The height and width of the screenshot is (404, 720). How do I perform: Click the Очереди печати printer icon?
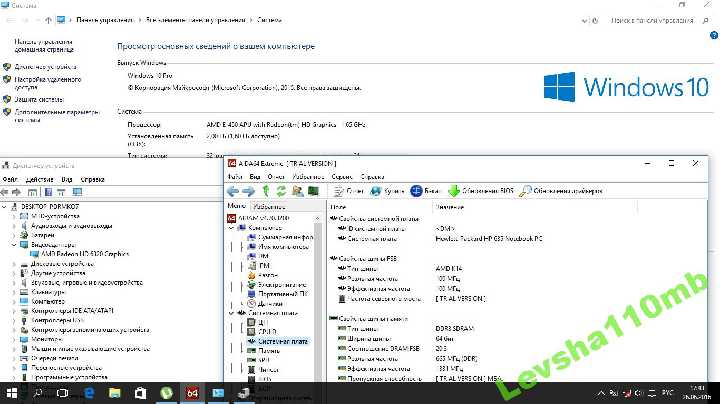[x=24, y=358]
